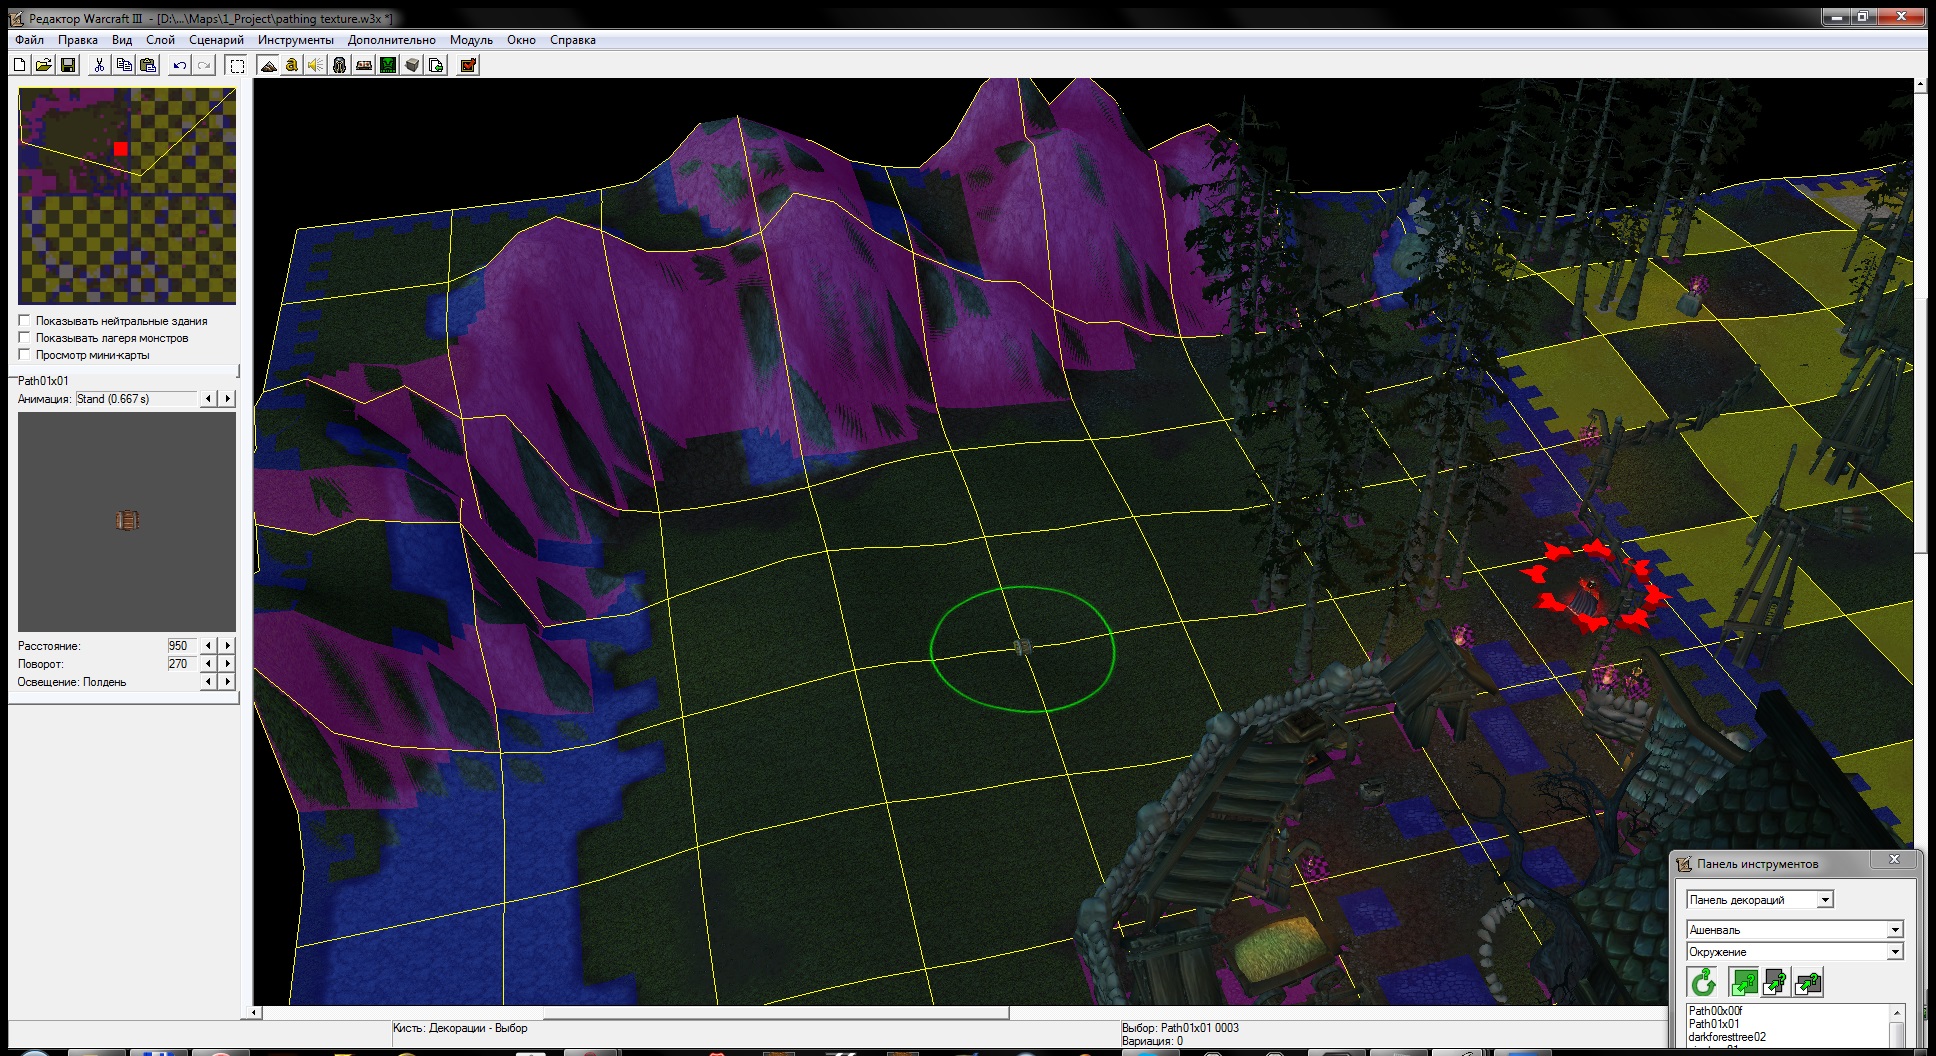Click the New map icon

coord(20,65)
